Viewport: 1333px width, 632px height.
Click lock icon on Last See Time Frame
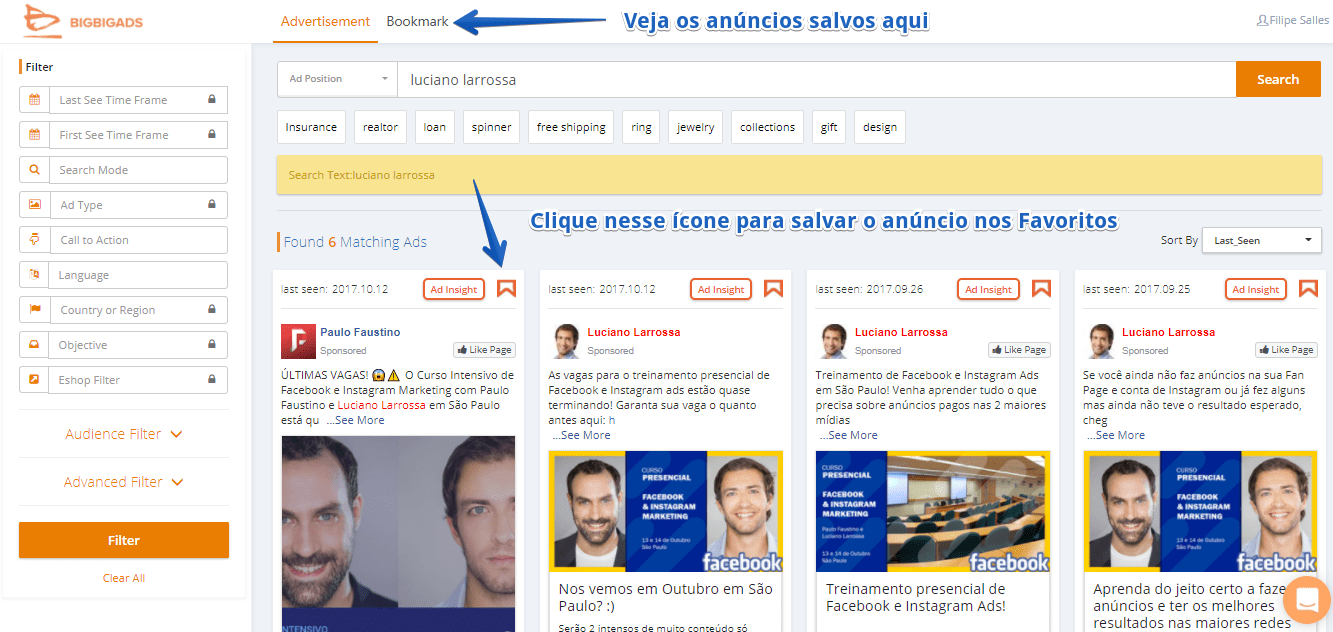pos(212,100)
